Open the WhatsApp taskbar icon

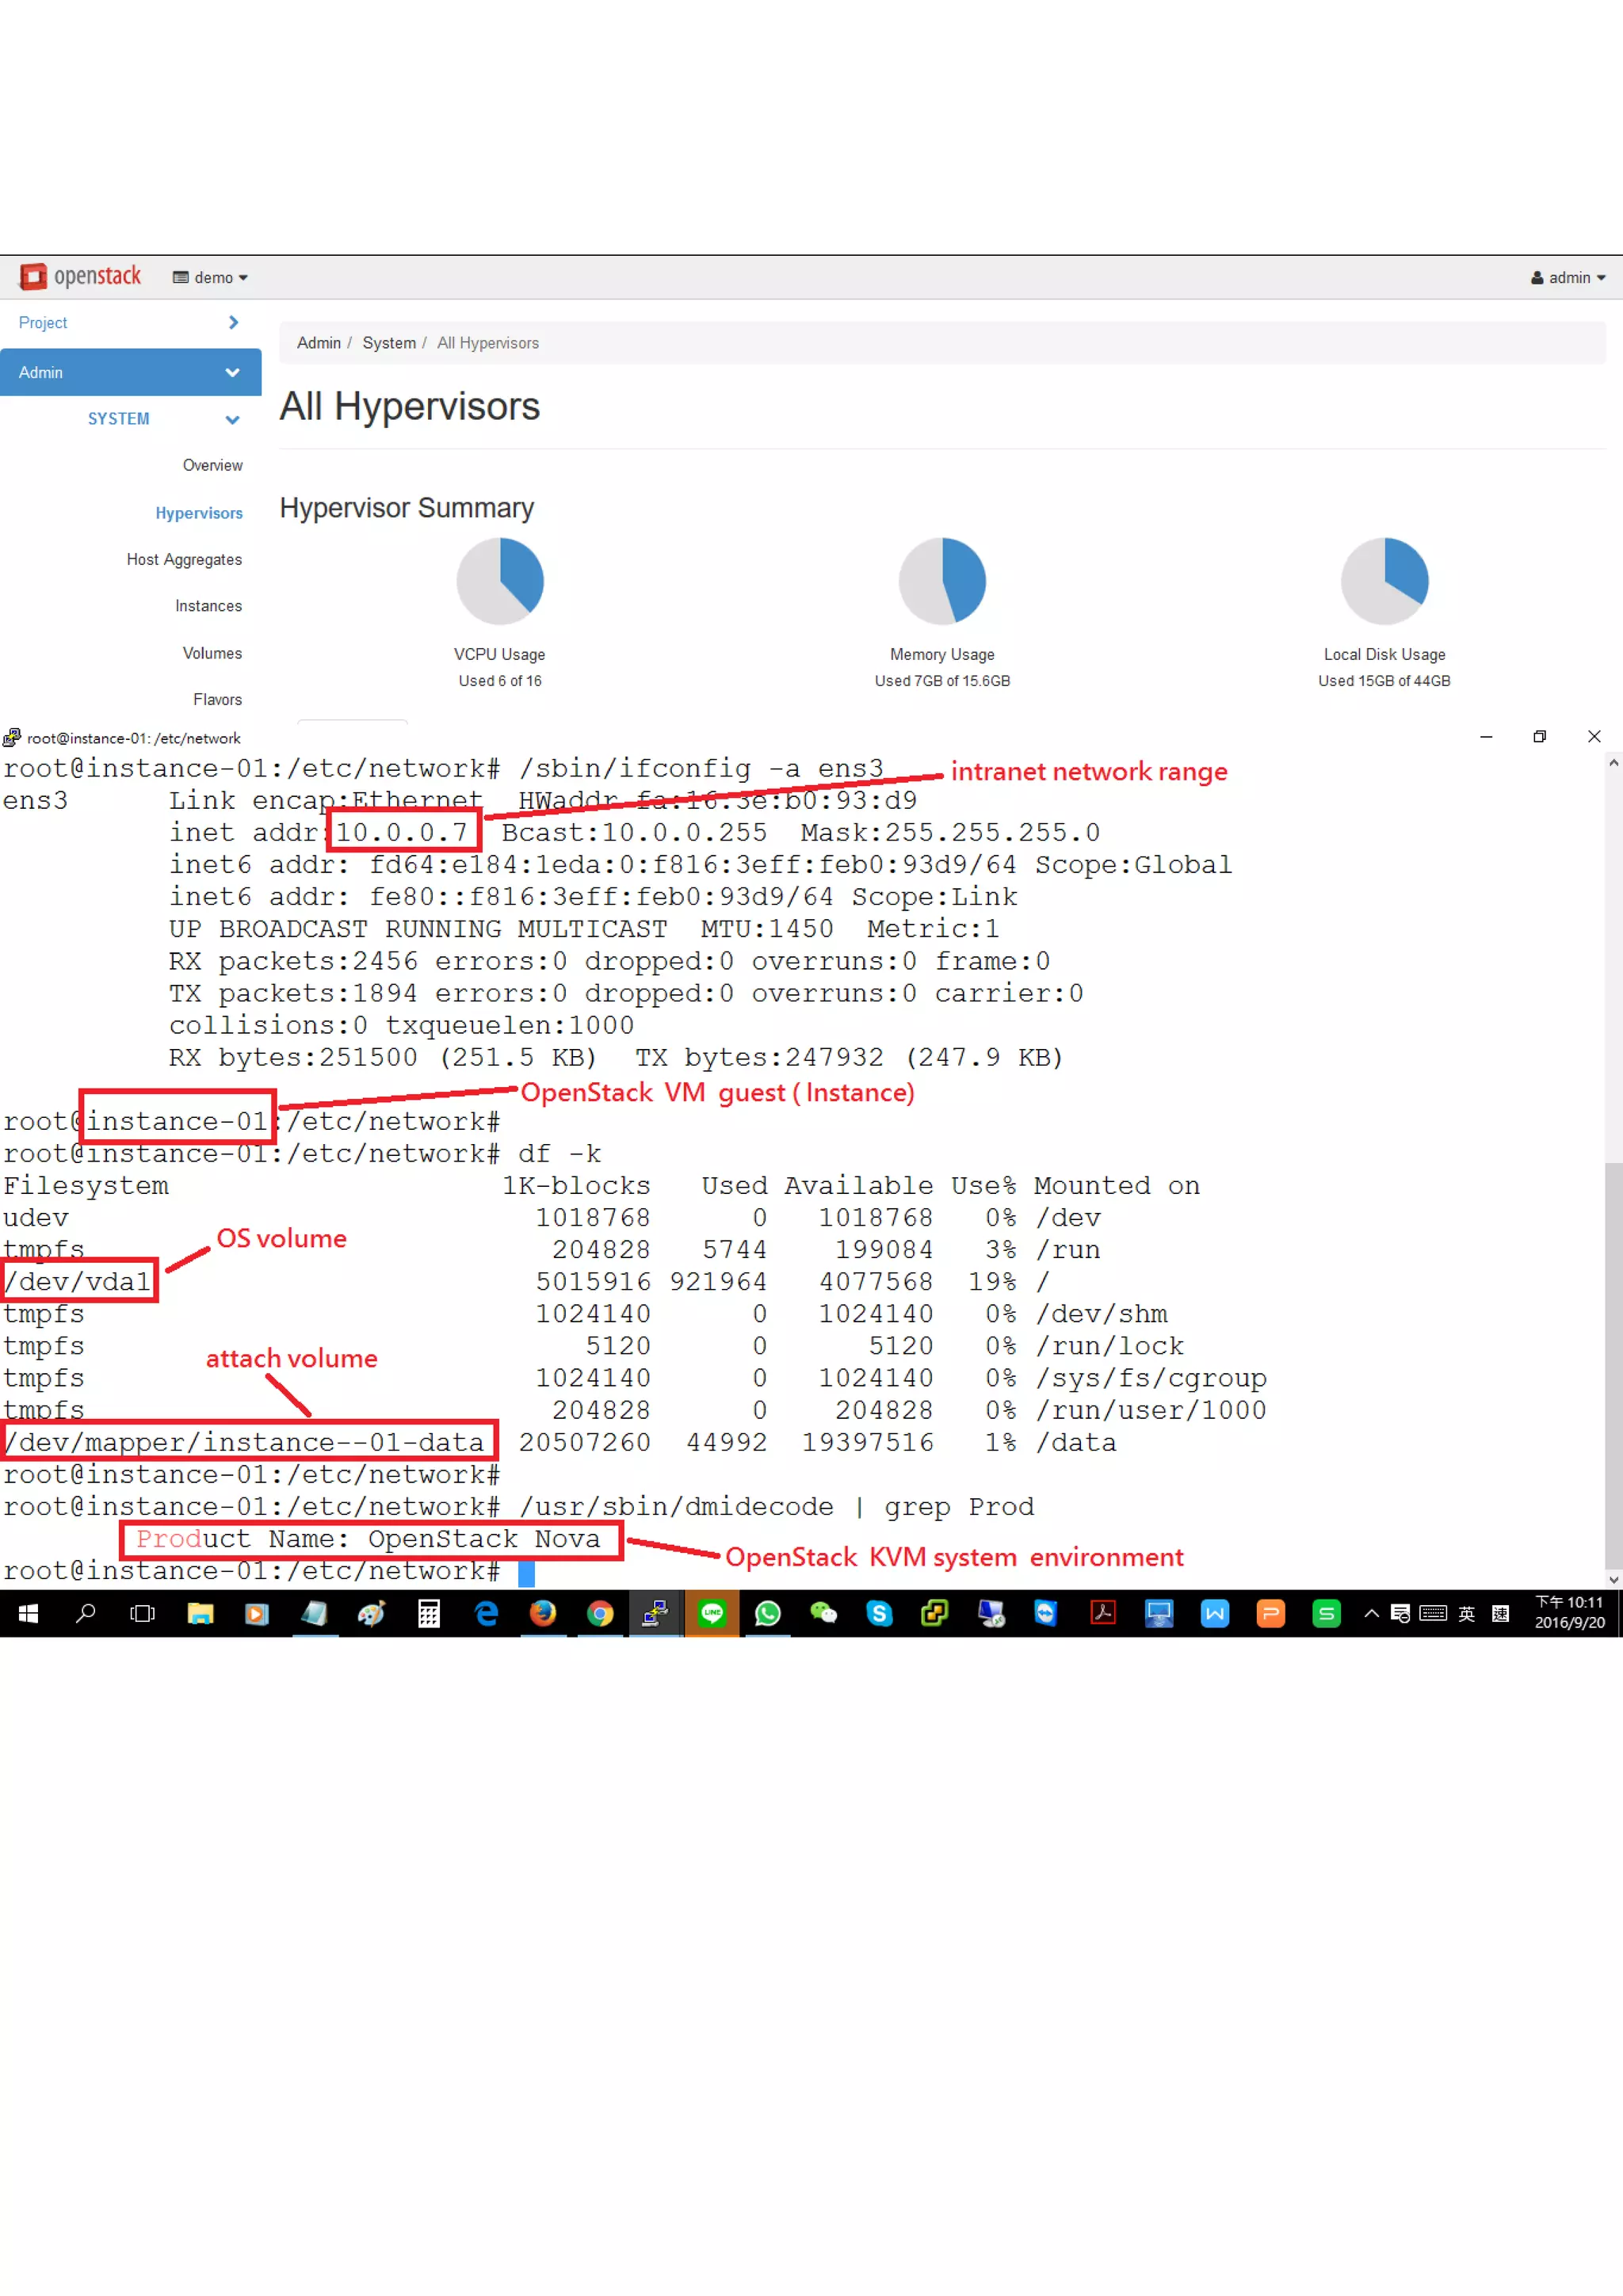(768, 1613)
